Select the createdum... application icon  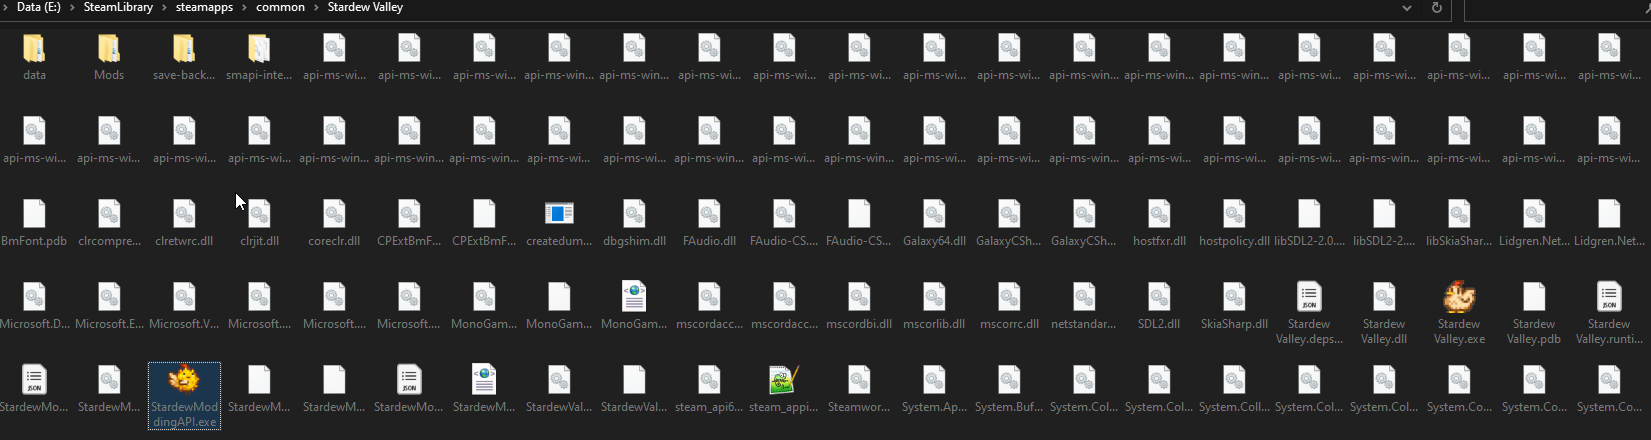click(559, 223)
